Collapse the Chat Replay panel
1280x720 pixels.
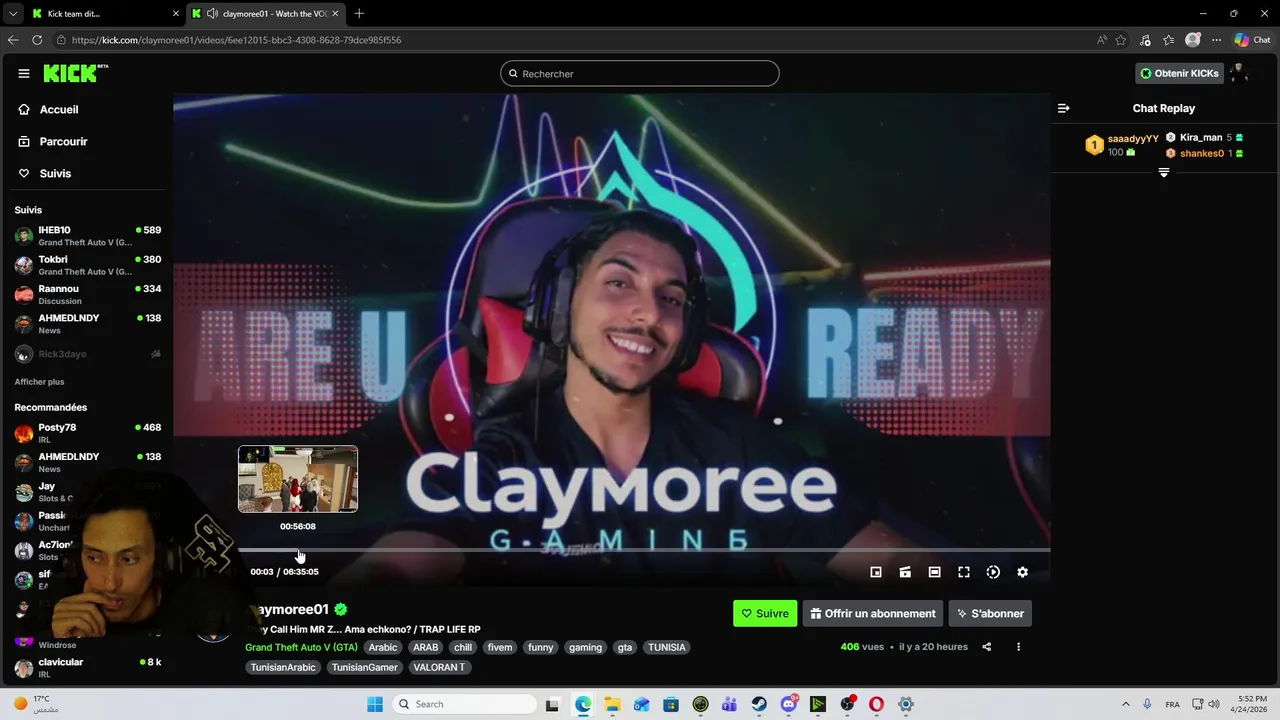[1064, 108]
